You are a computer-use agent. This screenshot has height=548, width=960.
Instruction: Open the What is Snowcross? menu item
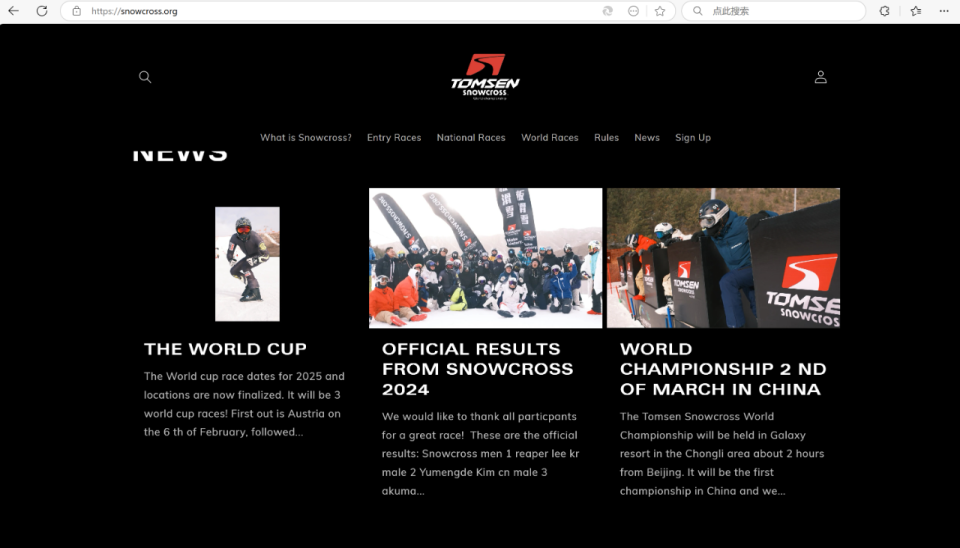pos(306,138)
